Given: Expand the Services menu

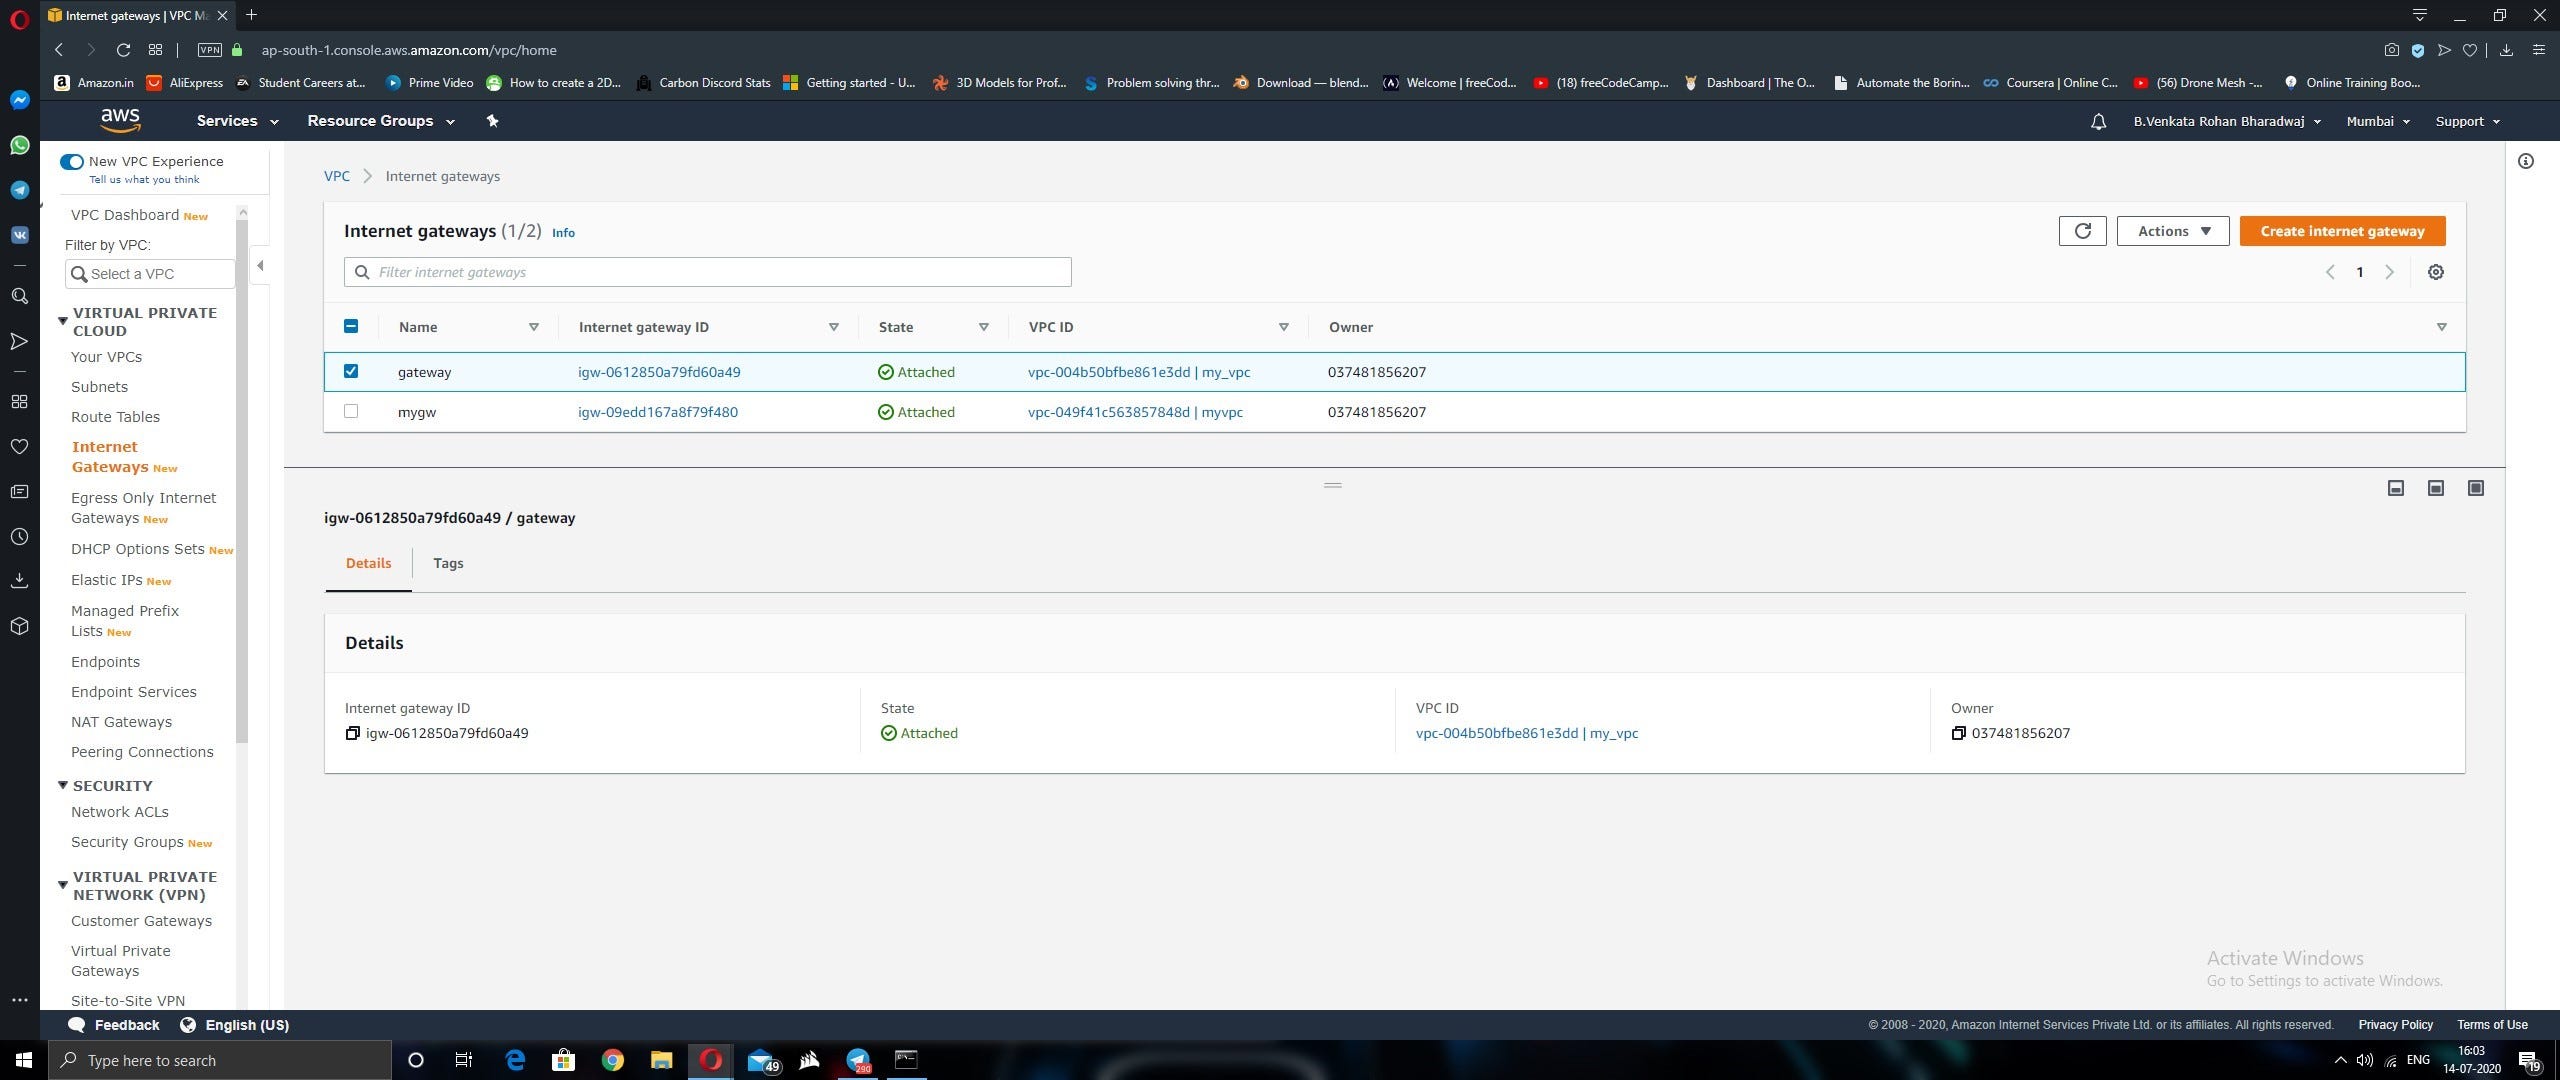Looking at the screenshot, I should tap(237, 121).
